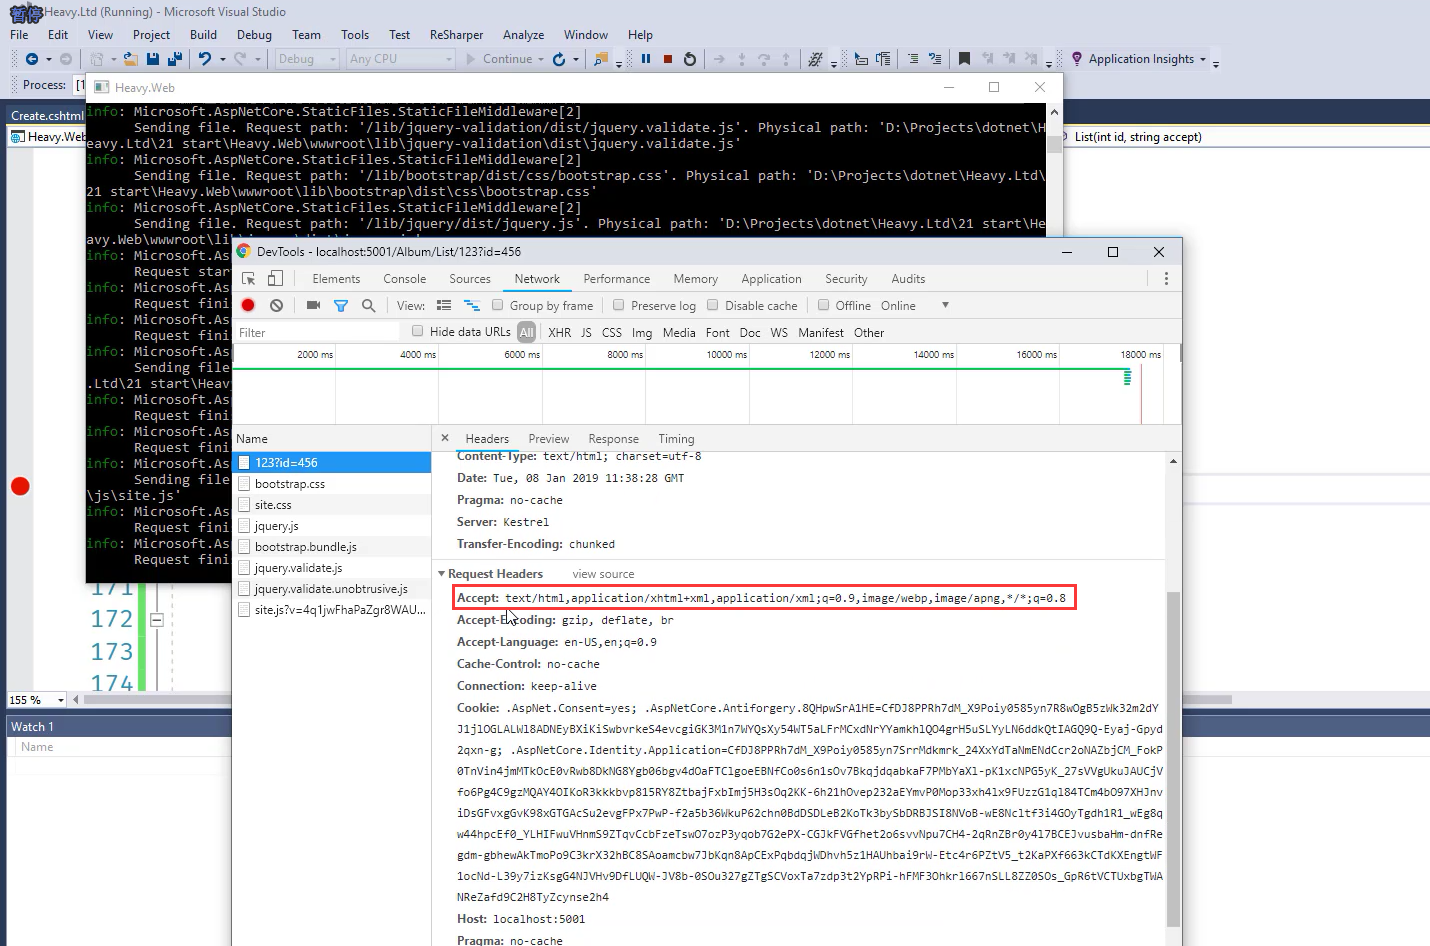Open the Analyze menu in Visual Studio
This screenshot has width=1430, height=946.
[x=523, y=34]
